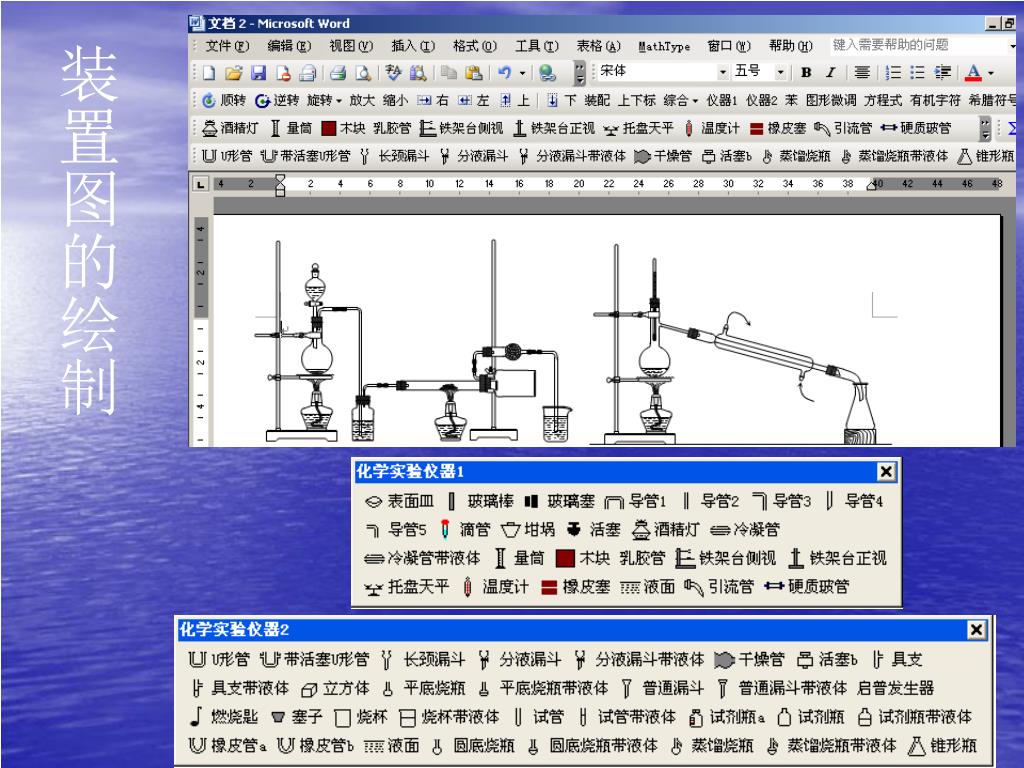Open the 宋体 font name dropdown
Viewport: 1024px width, 768px height.
tap(722, 72)
